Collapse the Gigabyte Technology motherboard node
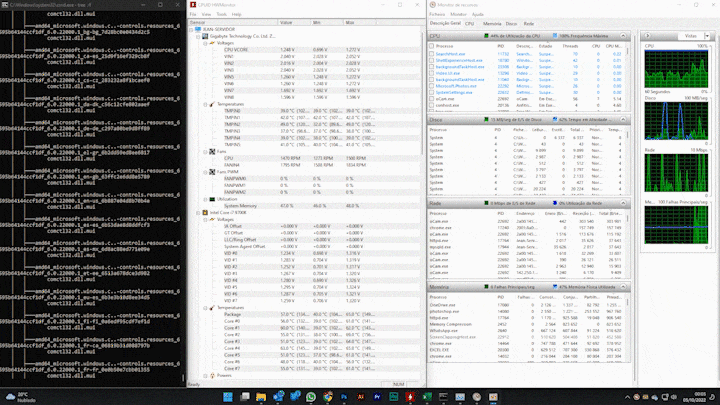Viewport: 720px width, 405px height. [x=198, y=36]
